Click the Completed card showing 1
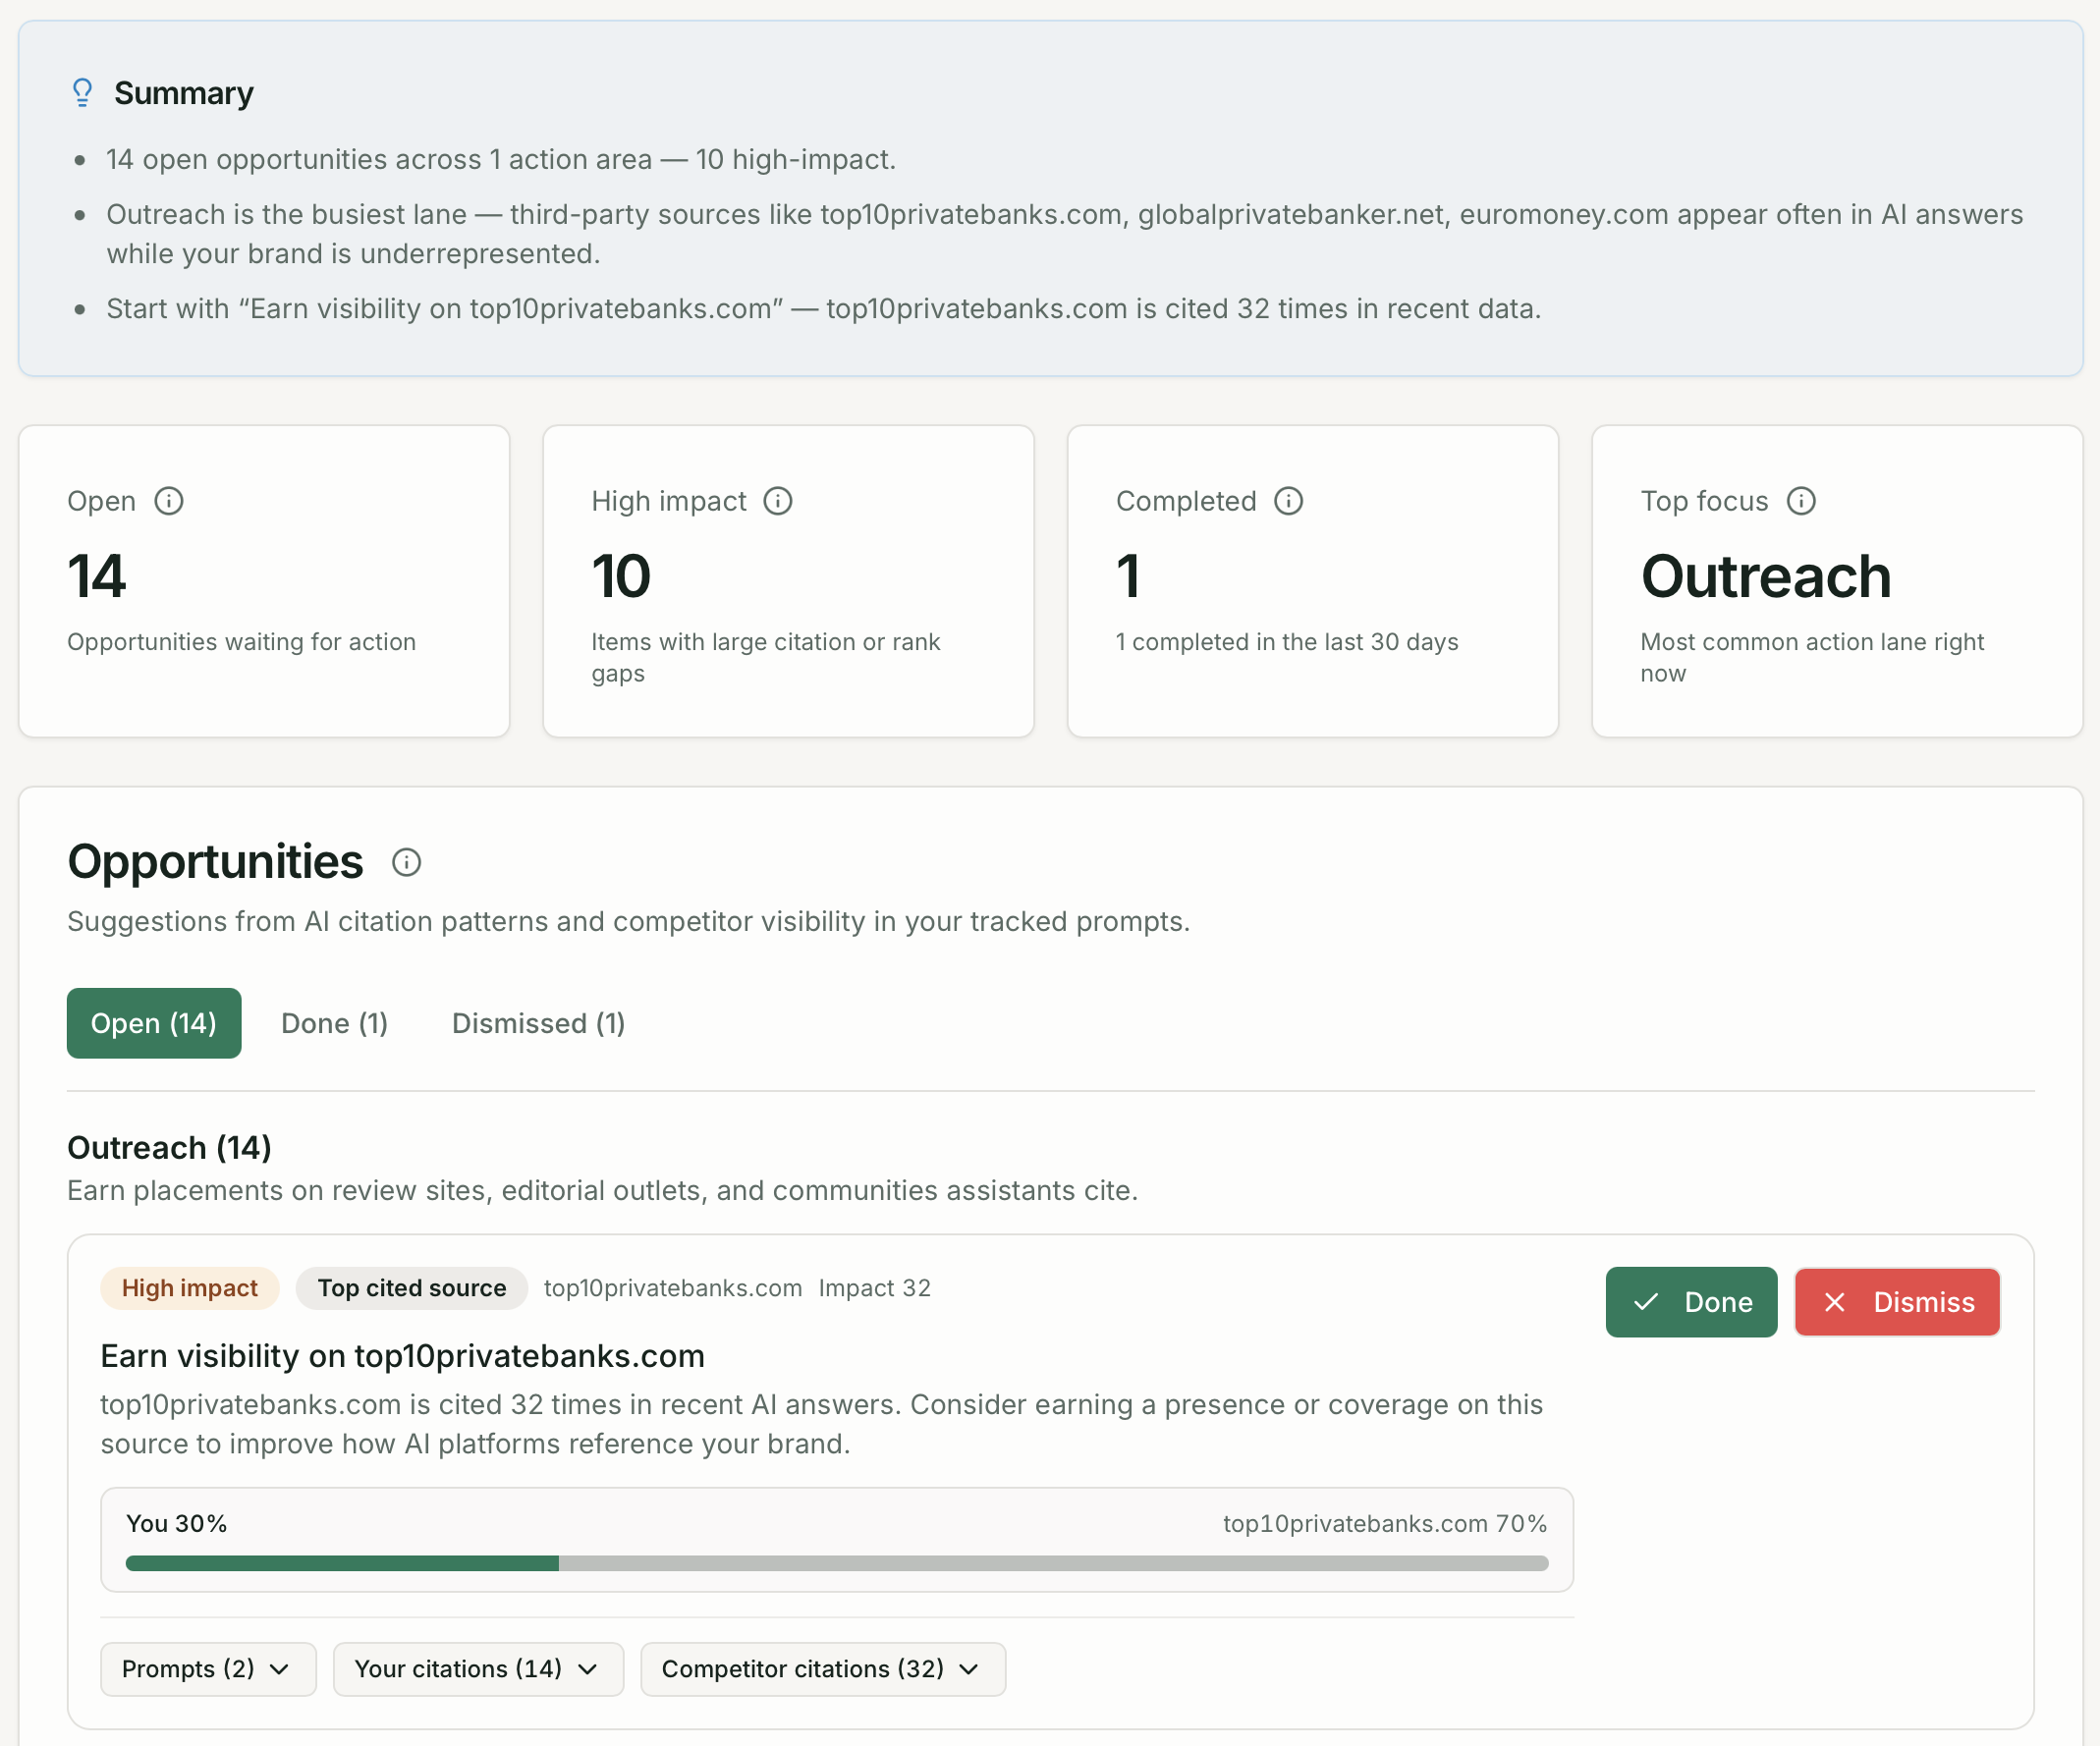2100x1746 pixels. [1313, 581]
